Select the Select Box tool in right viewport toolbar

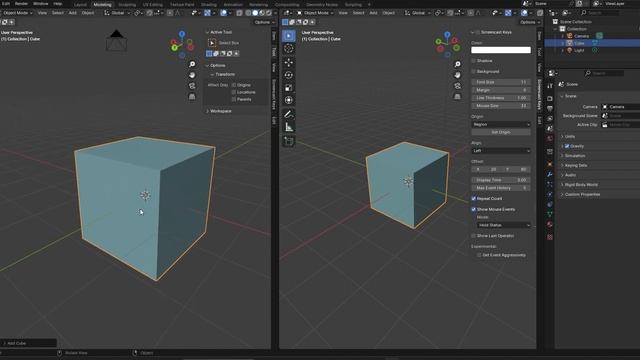[x=289, y=36]
